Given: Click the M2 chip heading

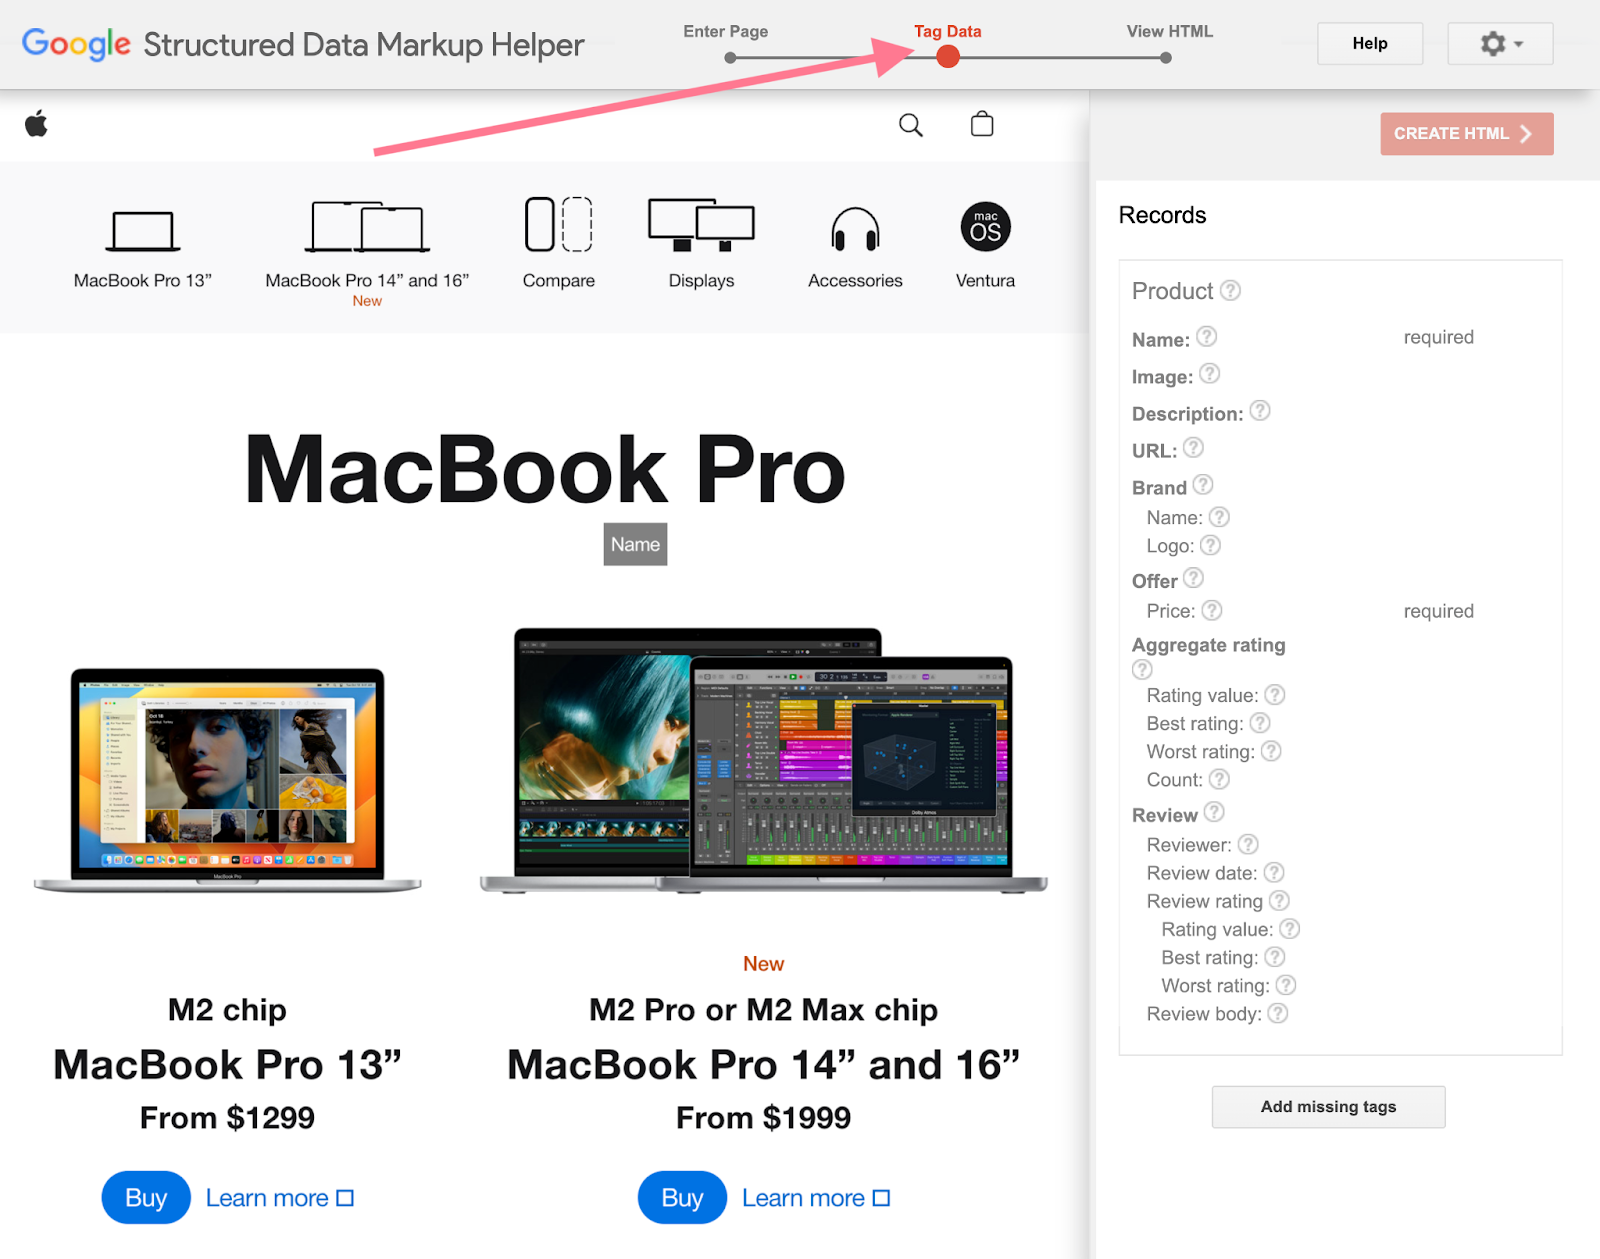Looking at the screenshot, I should [227, 1010].
